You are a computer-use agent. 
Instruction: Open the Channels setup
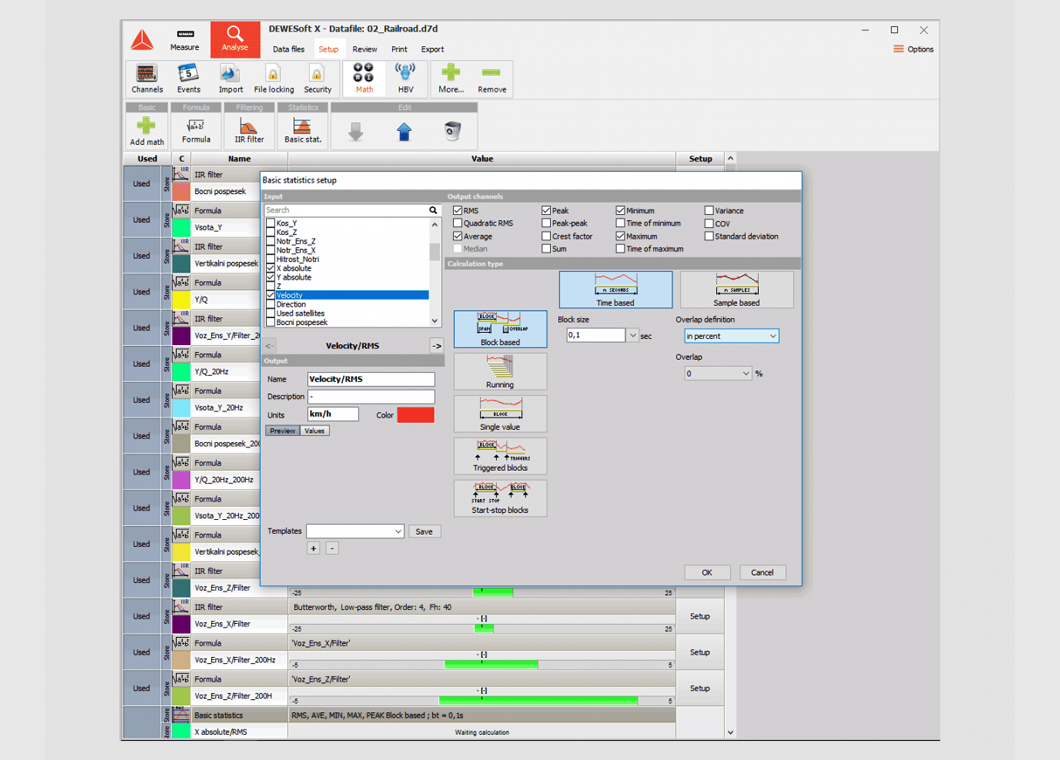tap(147, 78)
